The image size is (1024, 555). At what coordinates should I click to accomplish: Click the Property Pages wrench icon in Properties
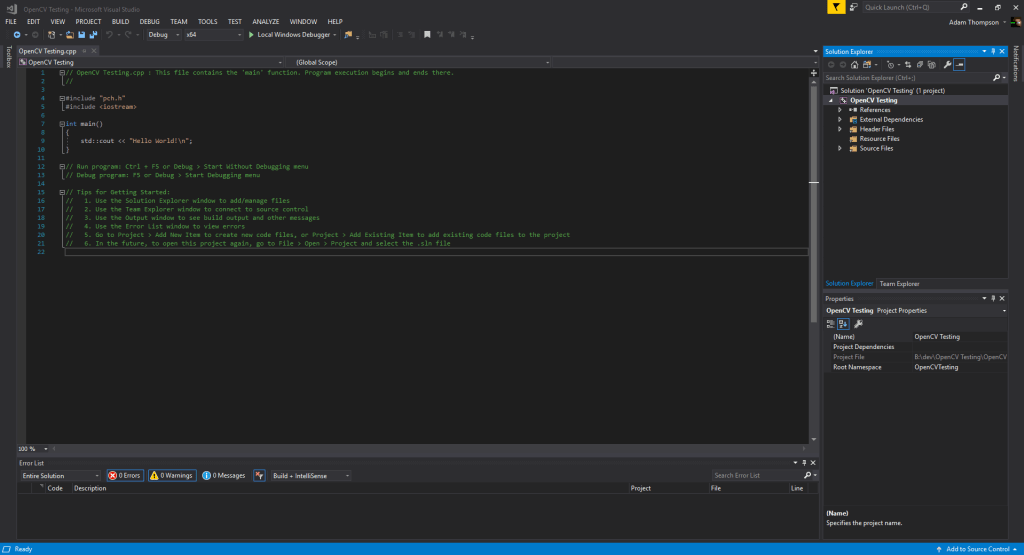click(859, 324)
